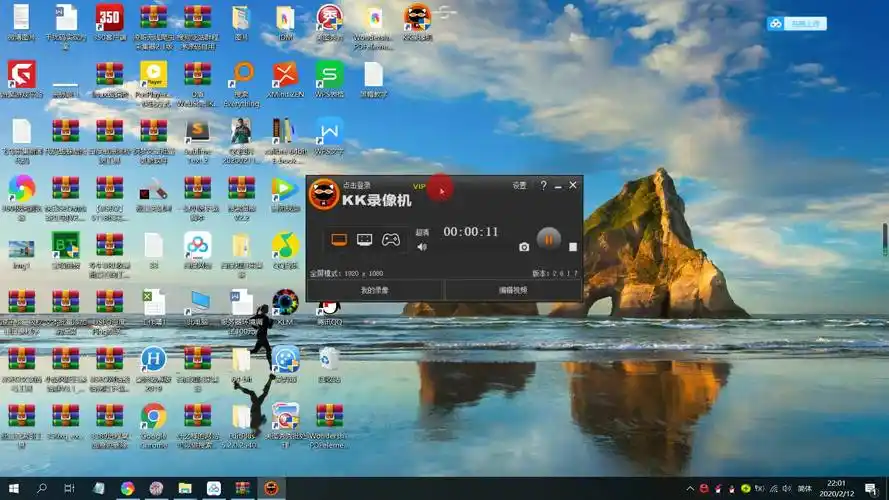Open 我的录像 recordings tab
The width and height of the screenshot is (889, 500).
tap(375, 290)
